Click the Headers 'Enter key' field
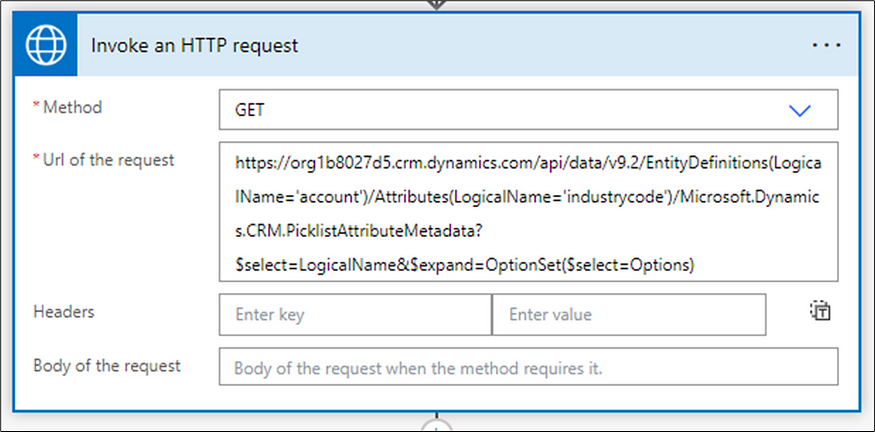 pyautogui.click(x=355, y=315)
